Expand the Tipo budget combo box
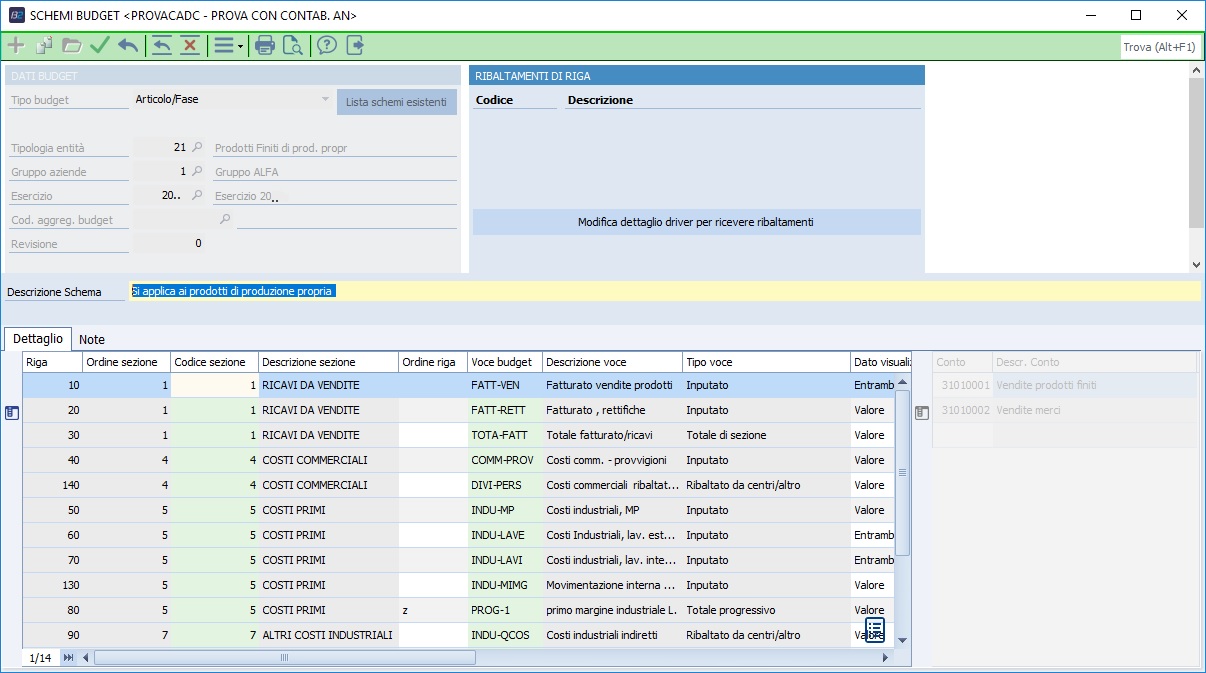Screen dimensions: 1206x673 click(325, 99)
